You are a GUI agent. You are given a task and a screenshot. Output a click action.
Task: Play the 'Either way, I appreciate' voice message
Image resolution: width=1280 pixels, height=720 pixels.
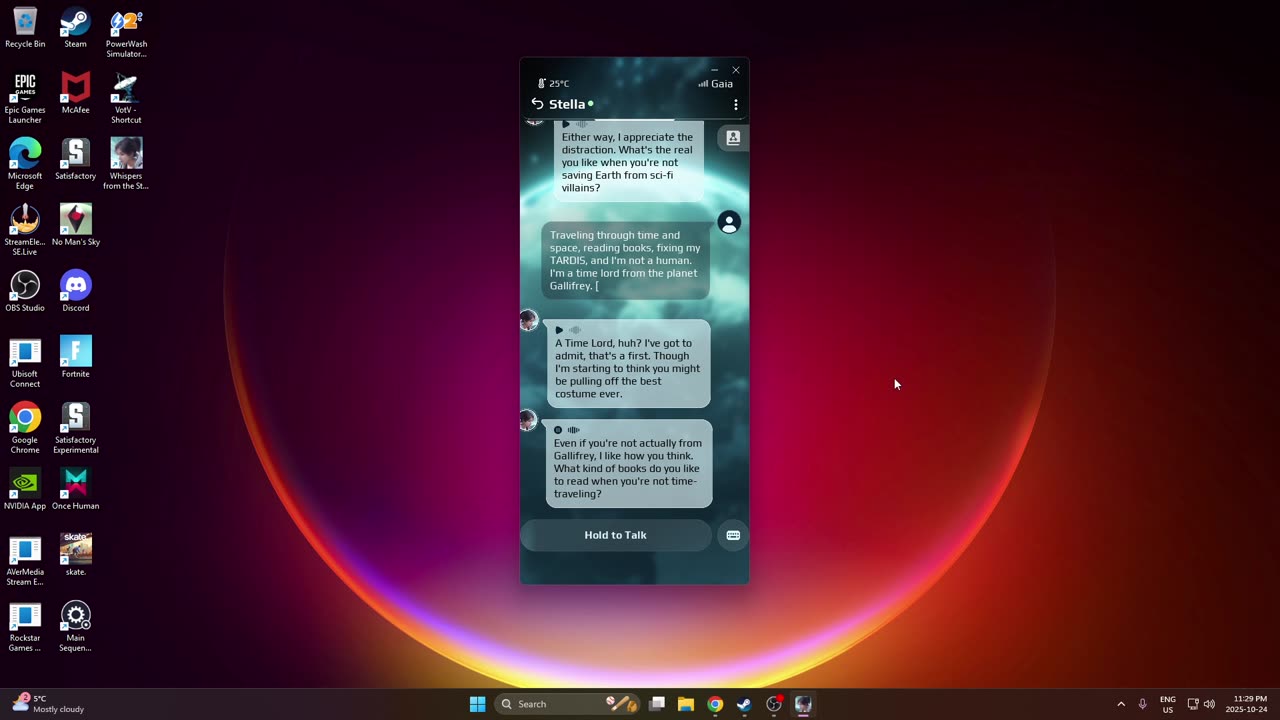[x=566, y=124]
